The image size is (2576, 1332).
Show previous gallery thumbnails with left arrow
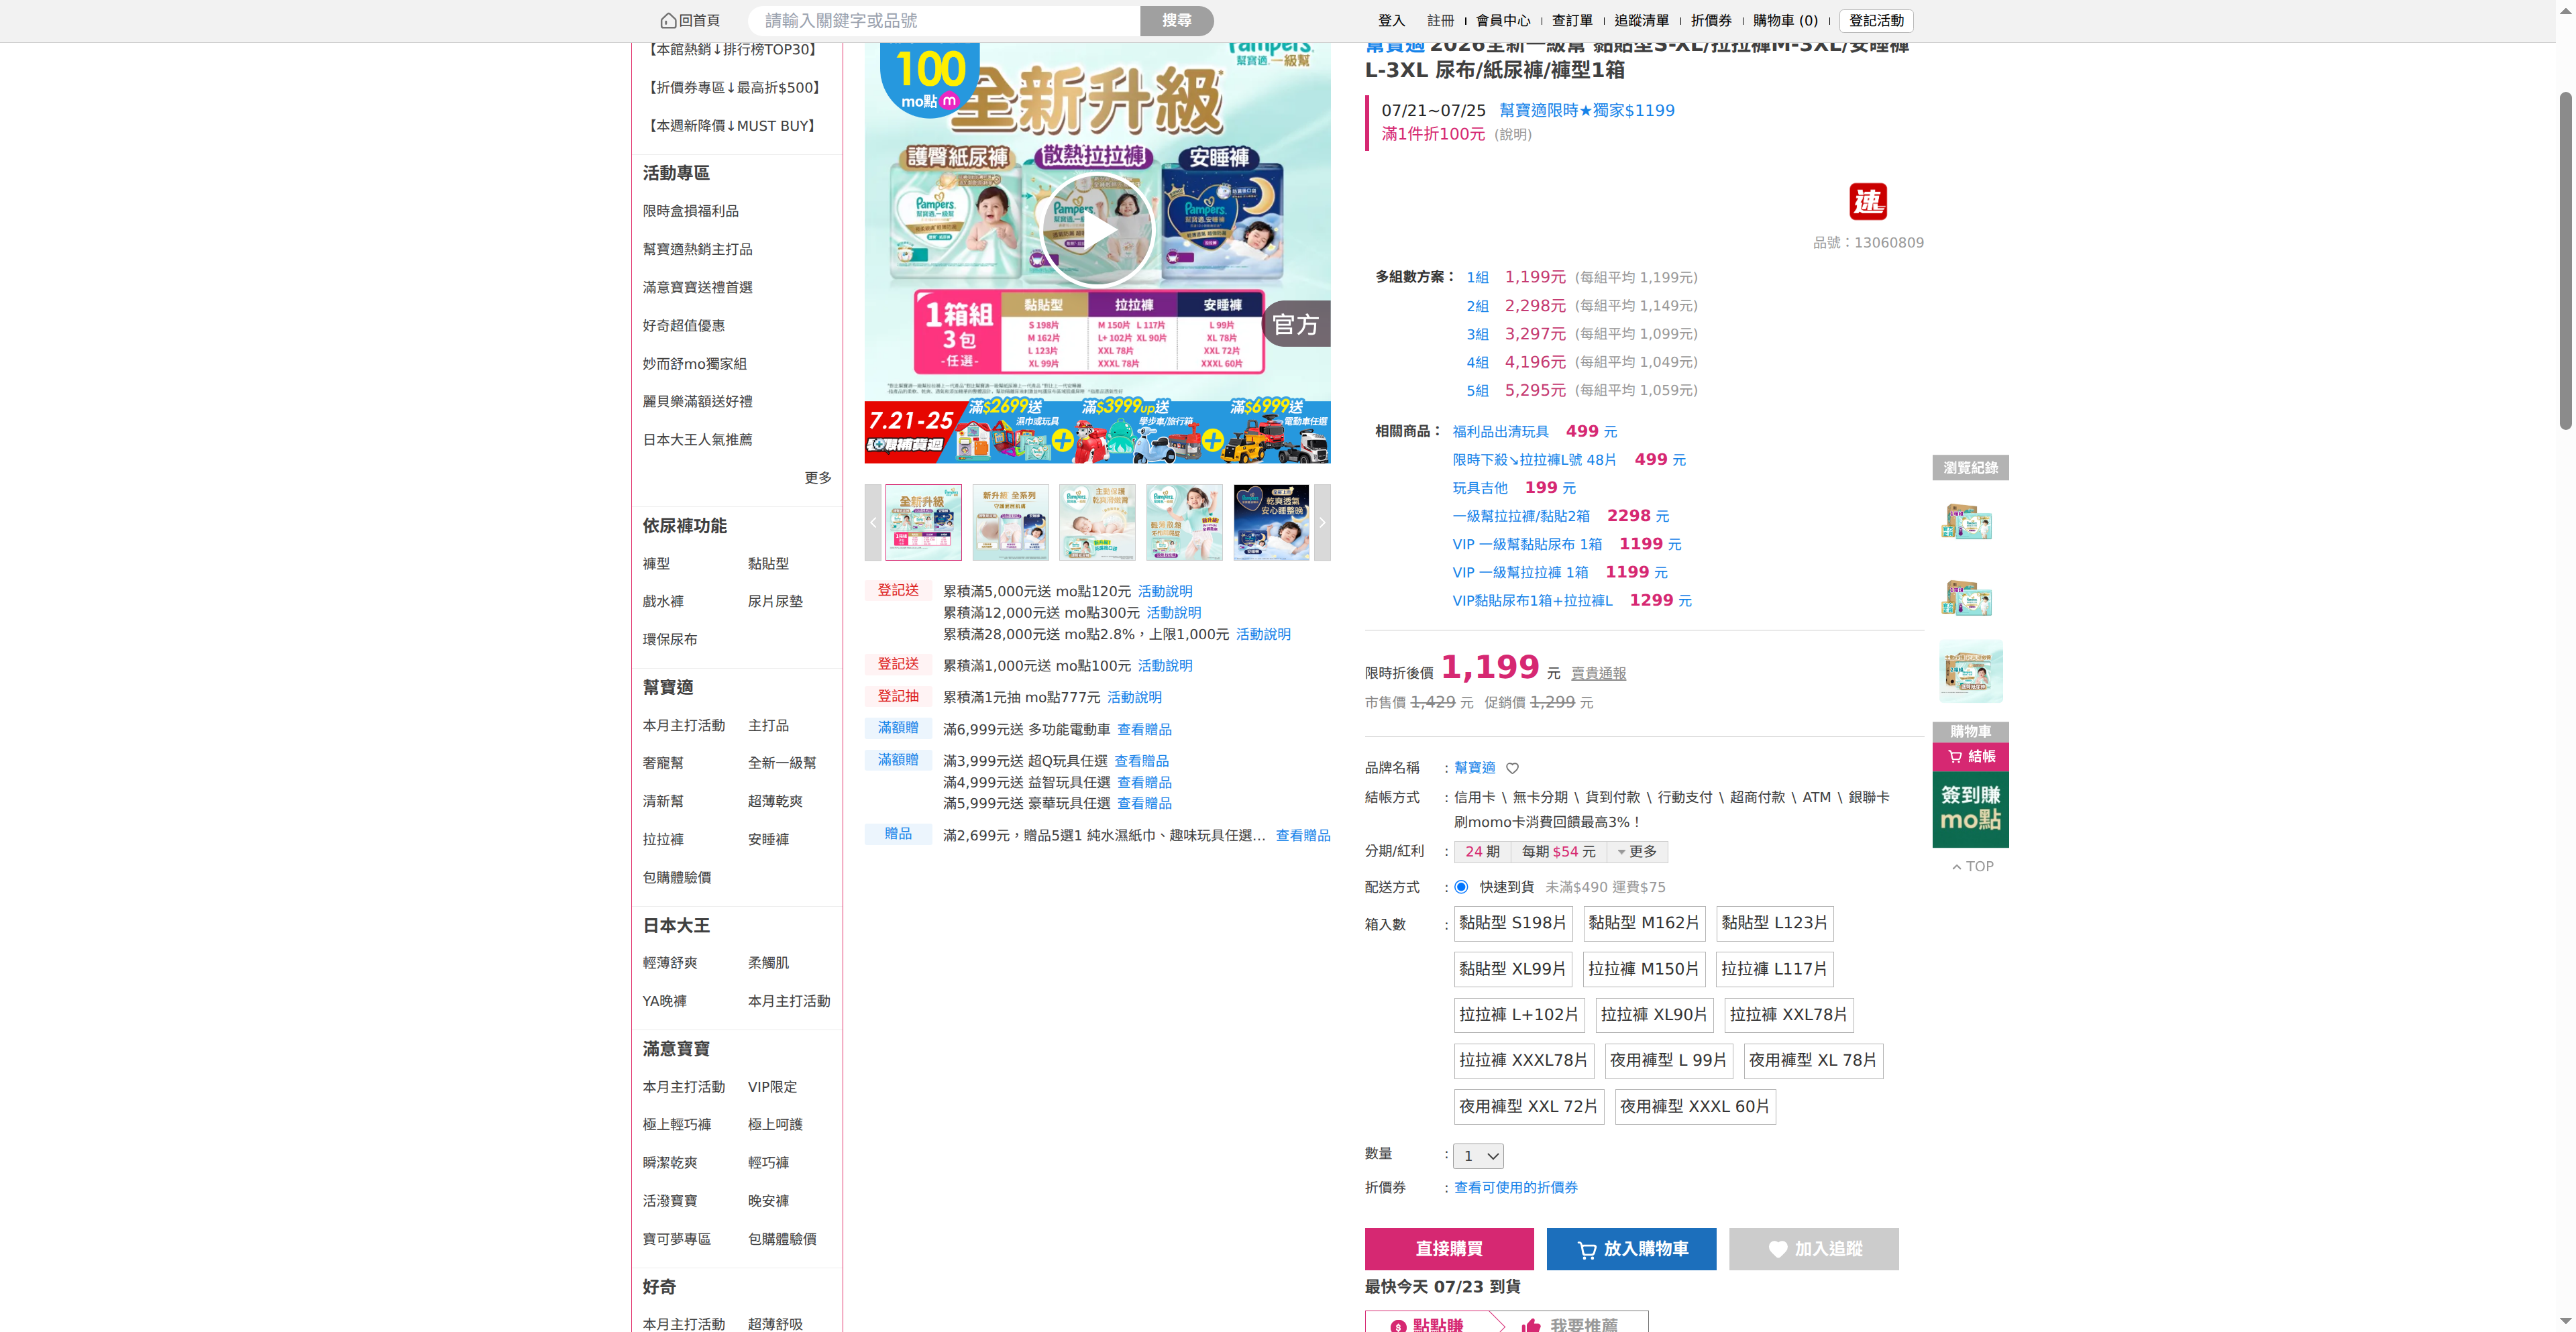(873, 522)
